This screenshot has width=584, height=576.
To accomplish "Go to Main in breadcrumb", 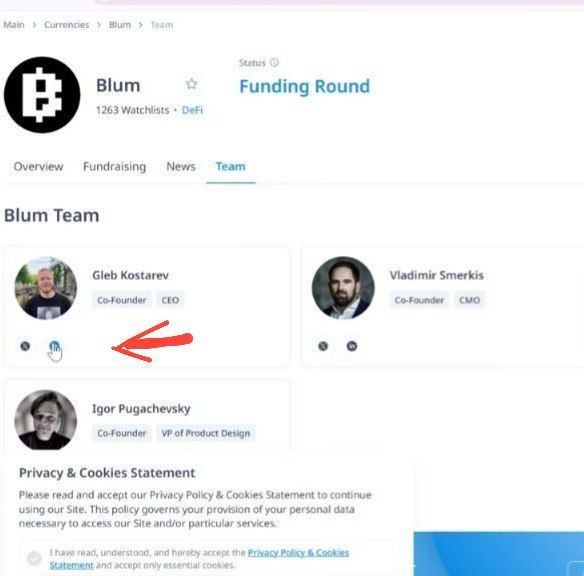I will pos(14,25).
